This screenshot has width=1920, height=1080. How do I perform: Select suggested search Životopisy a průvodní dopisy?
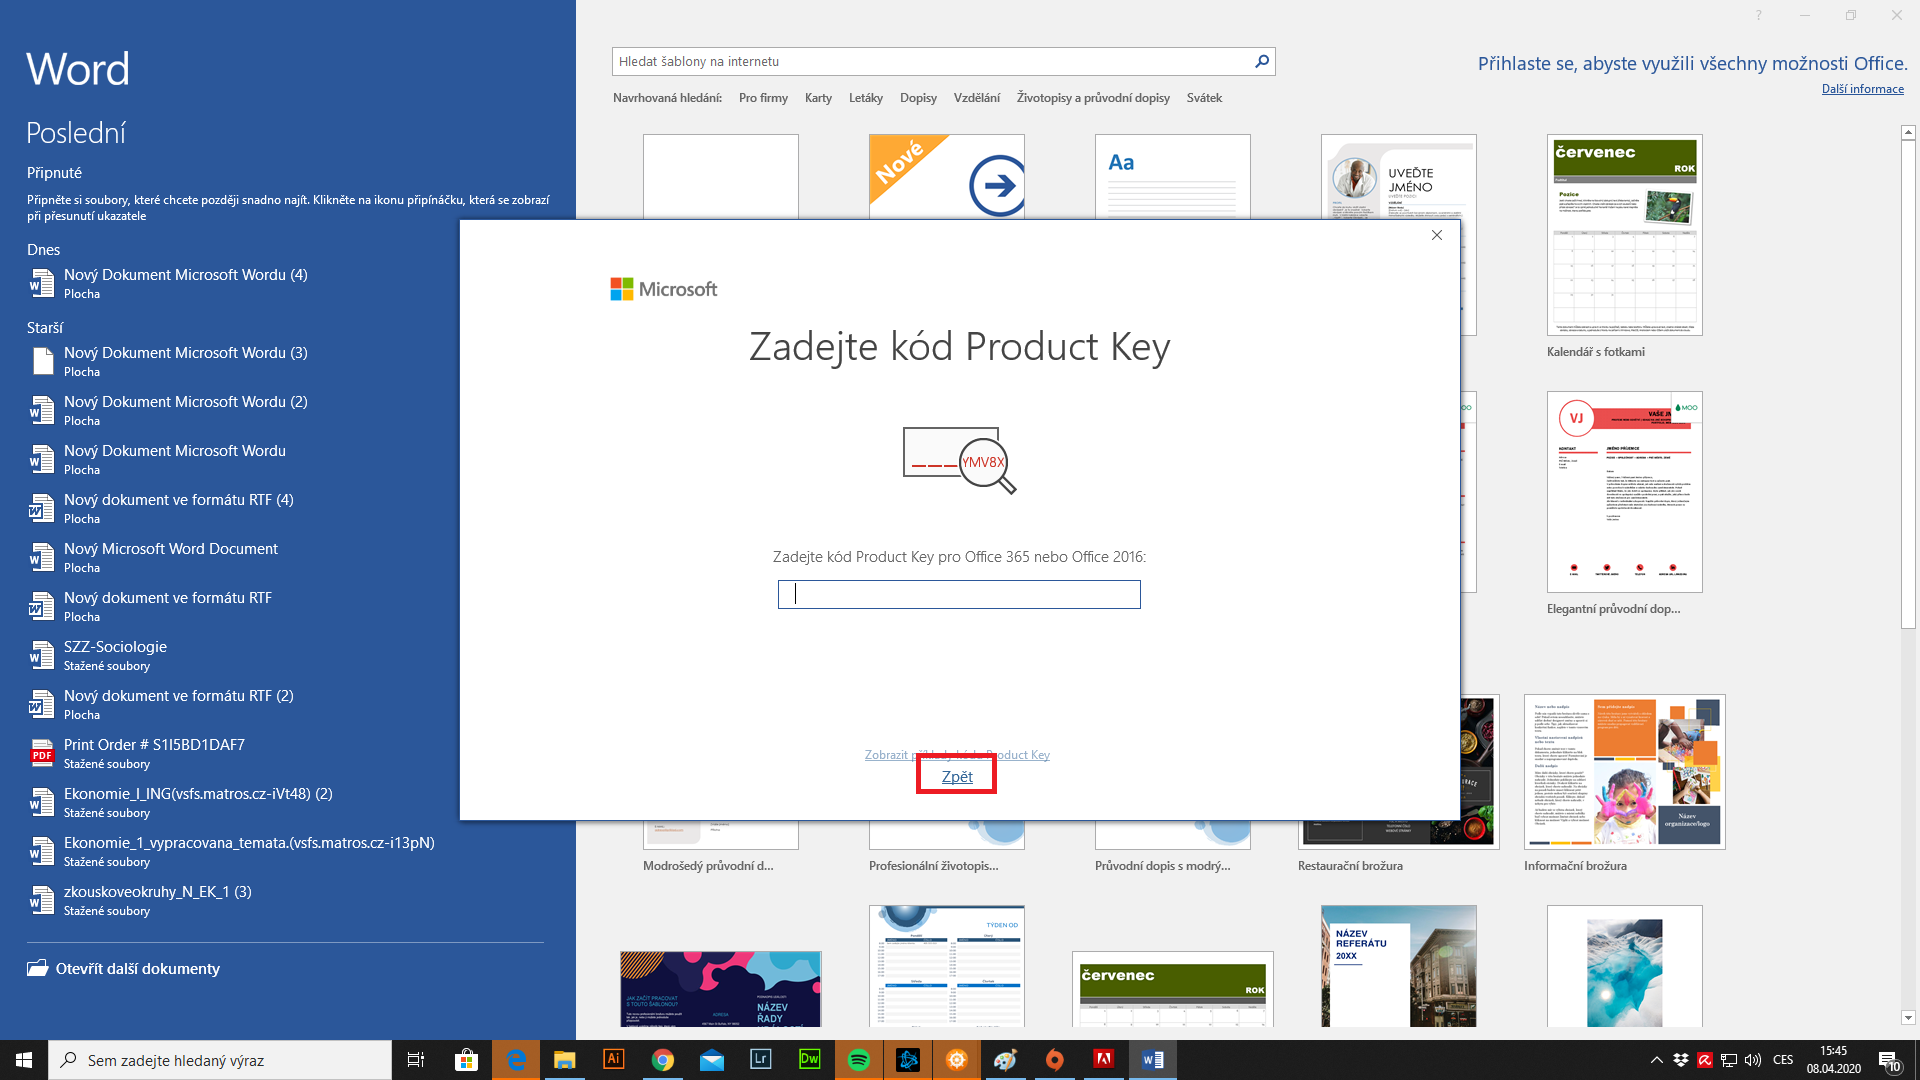point(1093,98)
